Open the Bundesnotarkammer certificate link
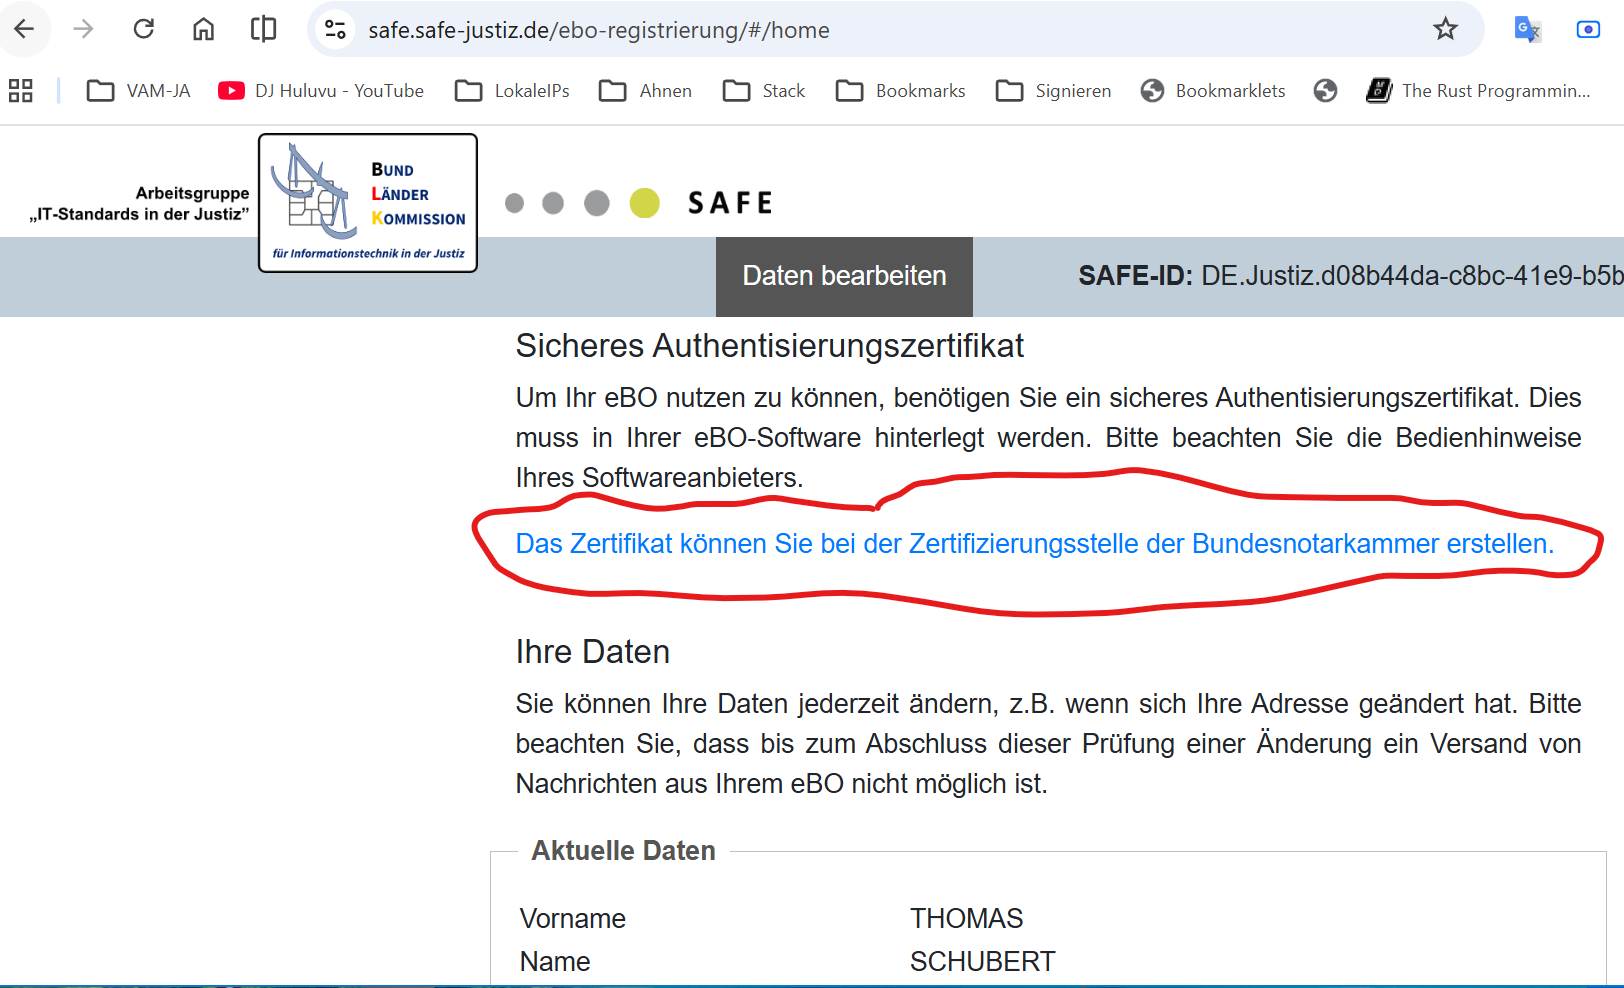Screen dimensions: 1624x988 1035,544
